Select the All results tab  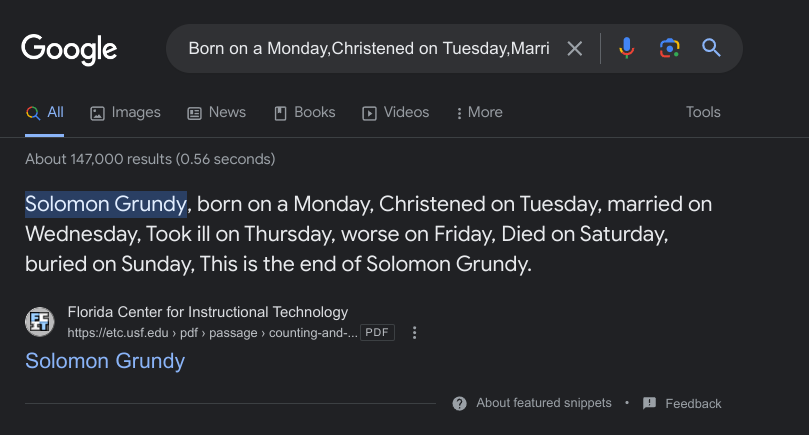[45, 112]
